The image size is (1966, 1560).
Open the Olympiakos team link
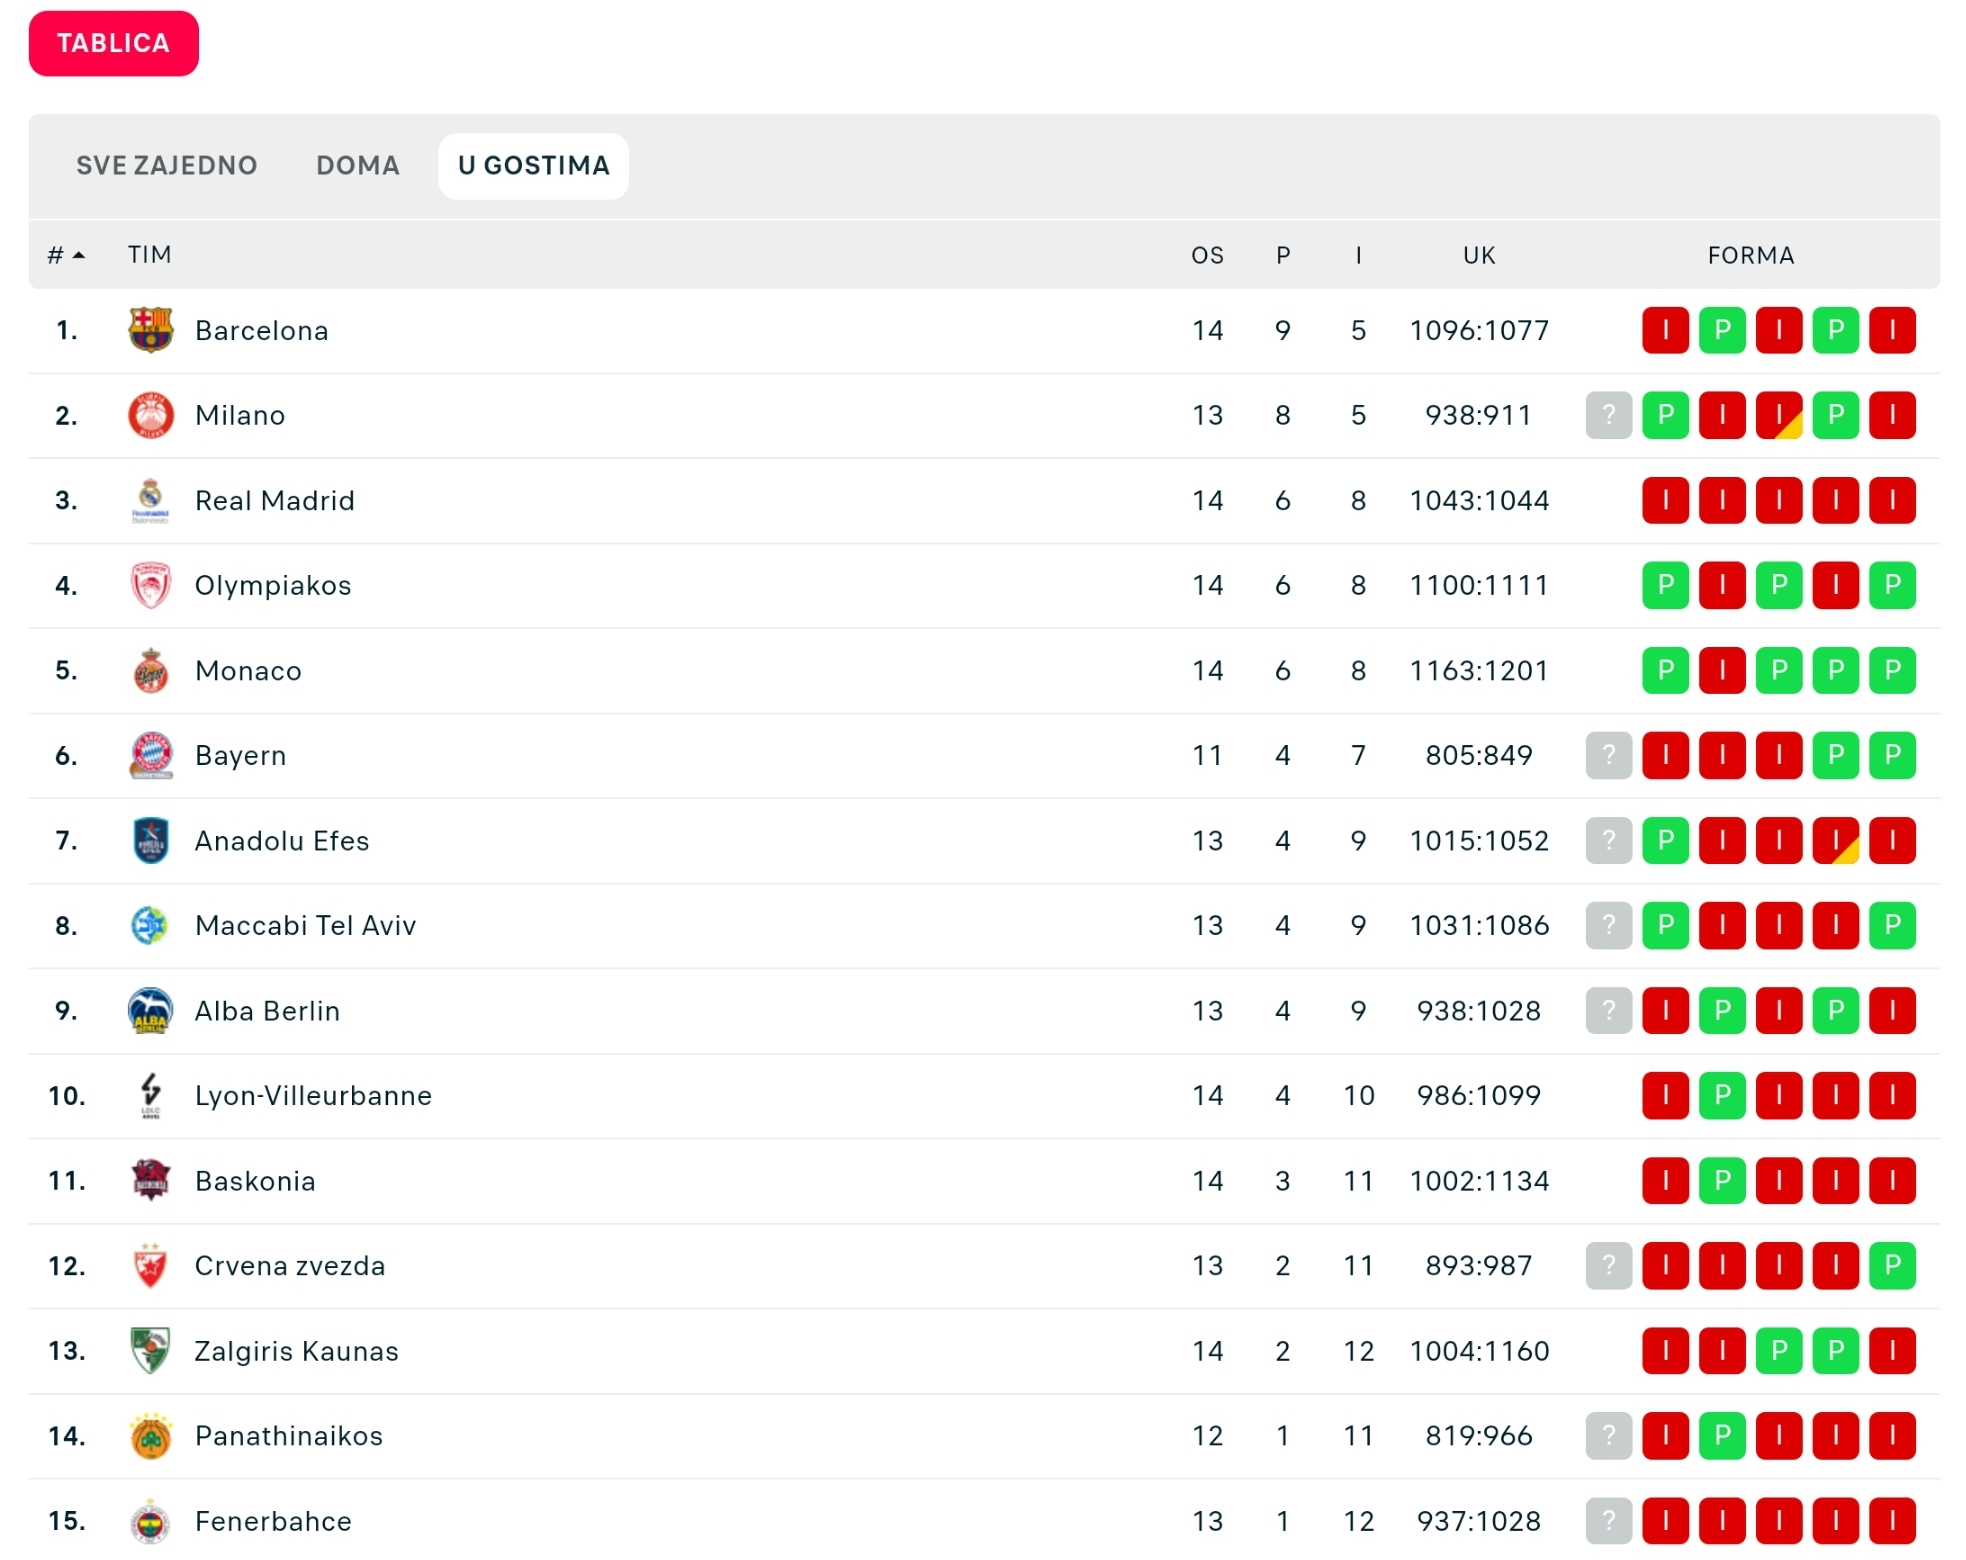(x=273, y=585)
